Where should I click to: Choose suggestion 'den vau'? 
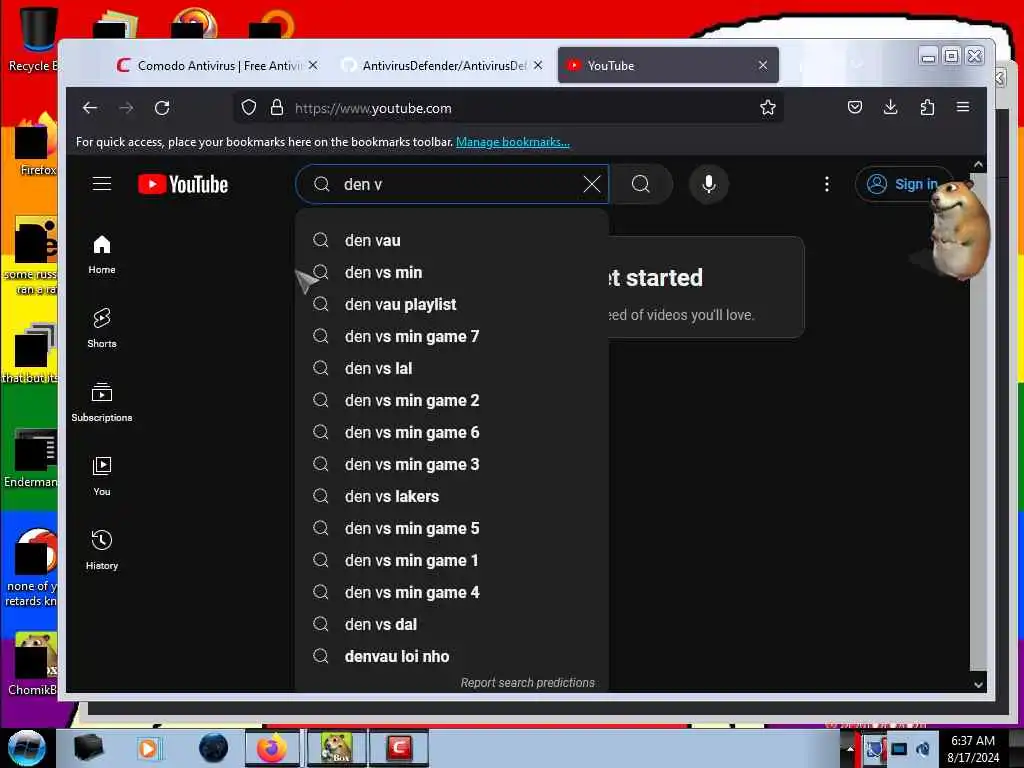click(452, 240)
